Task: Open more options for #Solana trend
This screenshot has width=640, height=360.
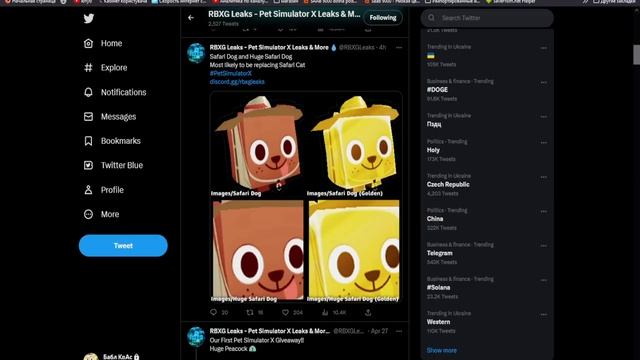Action: 544,280
